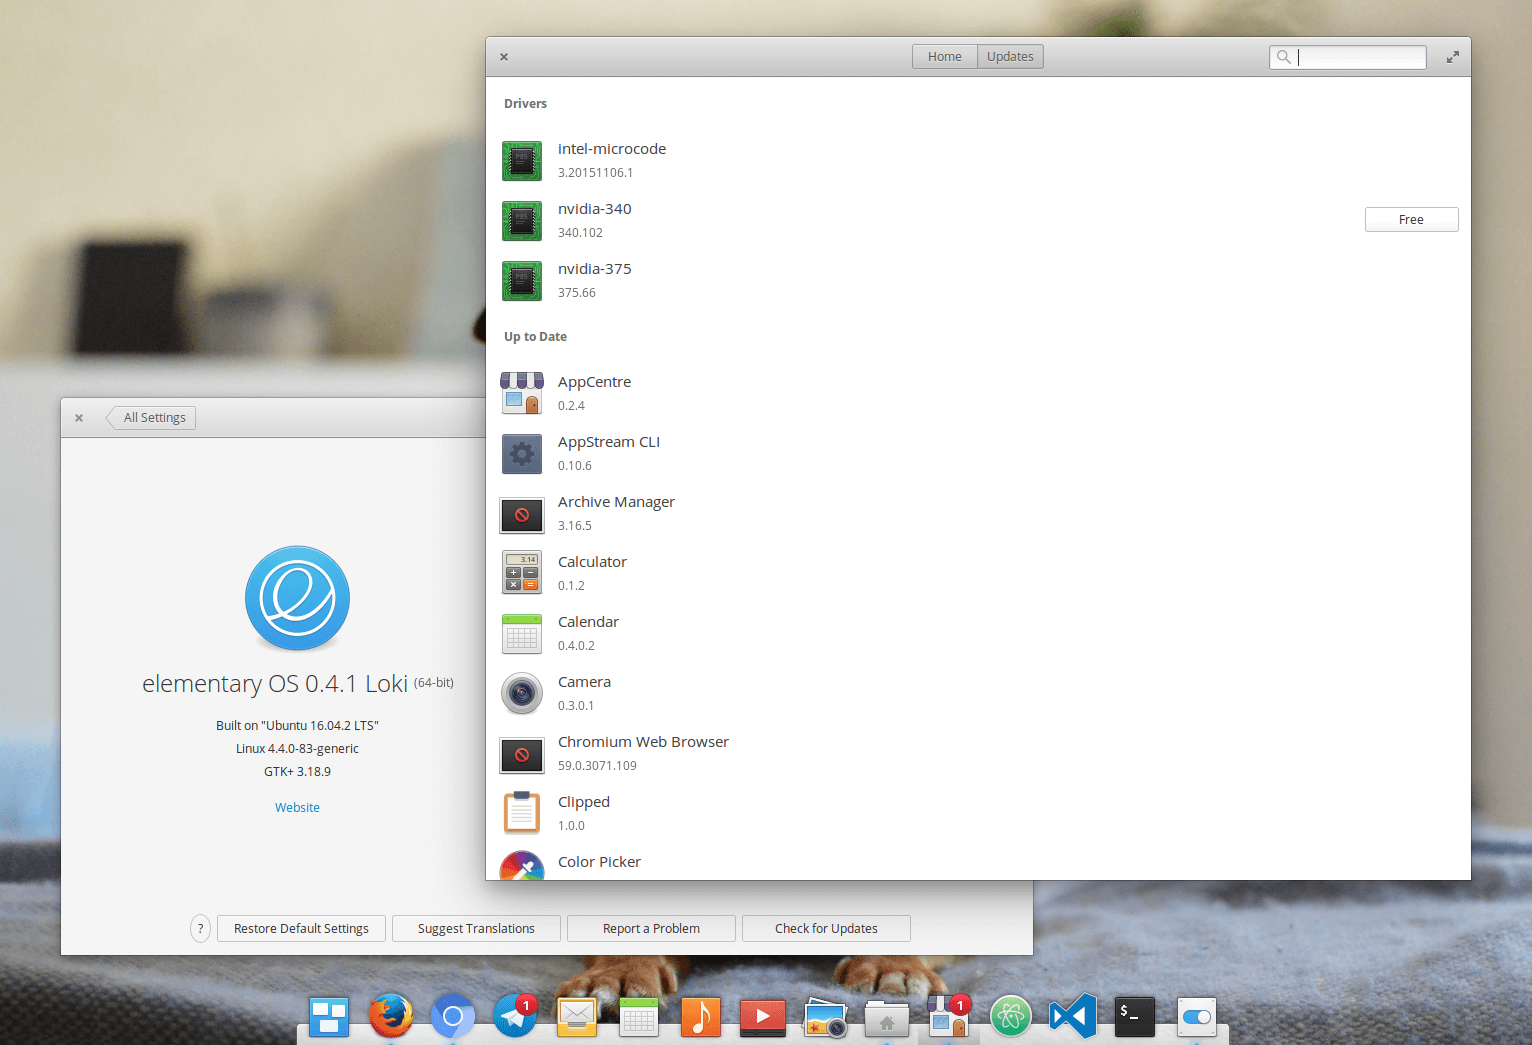Click the elementary OS logo in About
This screenshot has width=1532, height=1045.
[x=297, y=598]
